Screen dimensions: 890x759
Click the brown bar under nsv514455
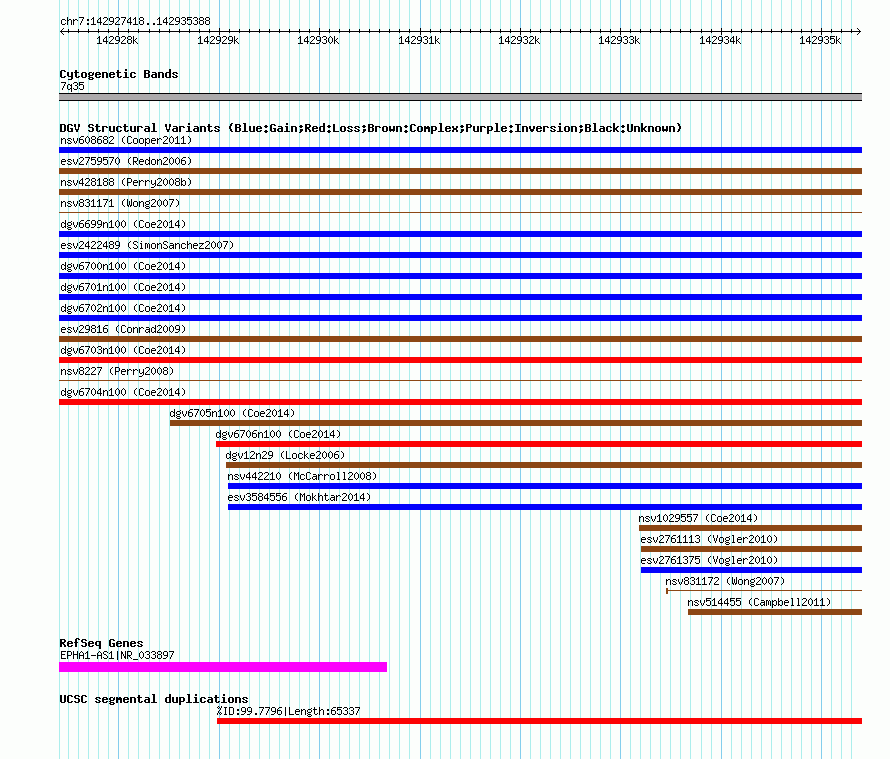tap(775, 612)
